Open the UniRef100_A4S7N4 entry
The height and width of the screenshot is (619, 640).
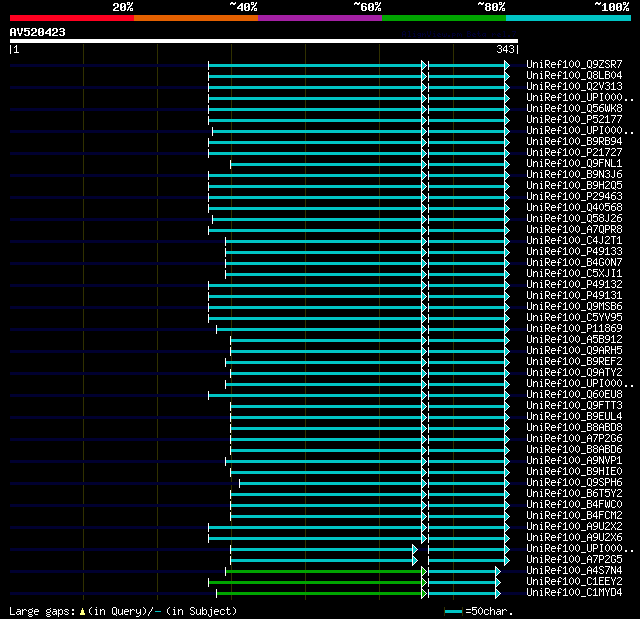[x=574, y=571]
